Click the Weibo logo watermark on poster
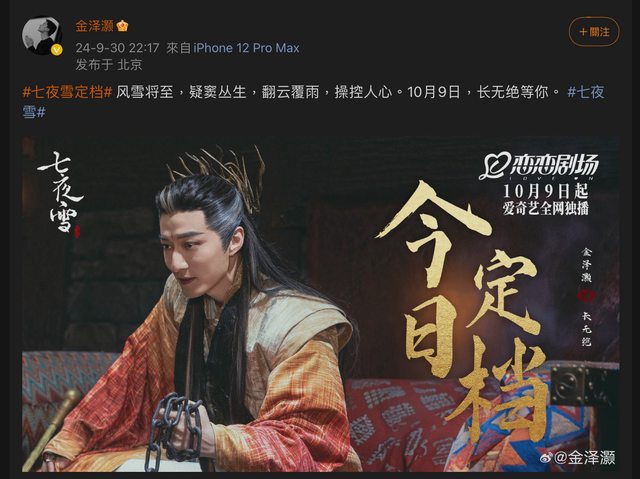Screen dimensions: 640x479 547,458
